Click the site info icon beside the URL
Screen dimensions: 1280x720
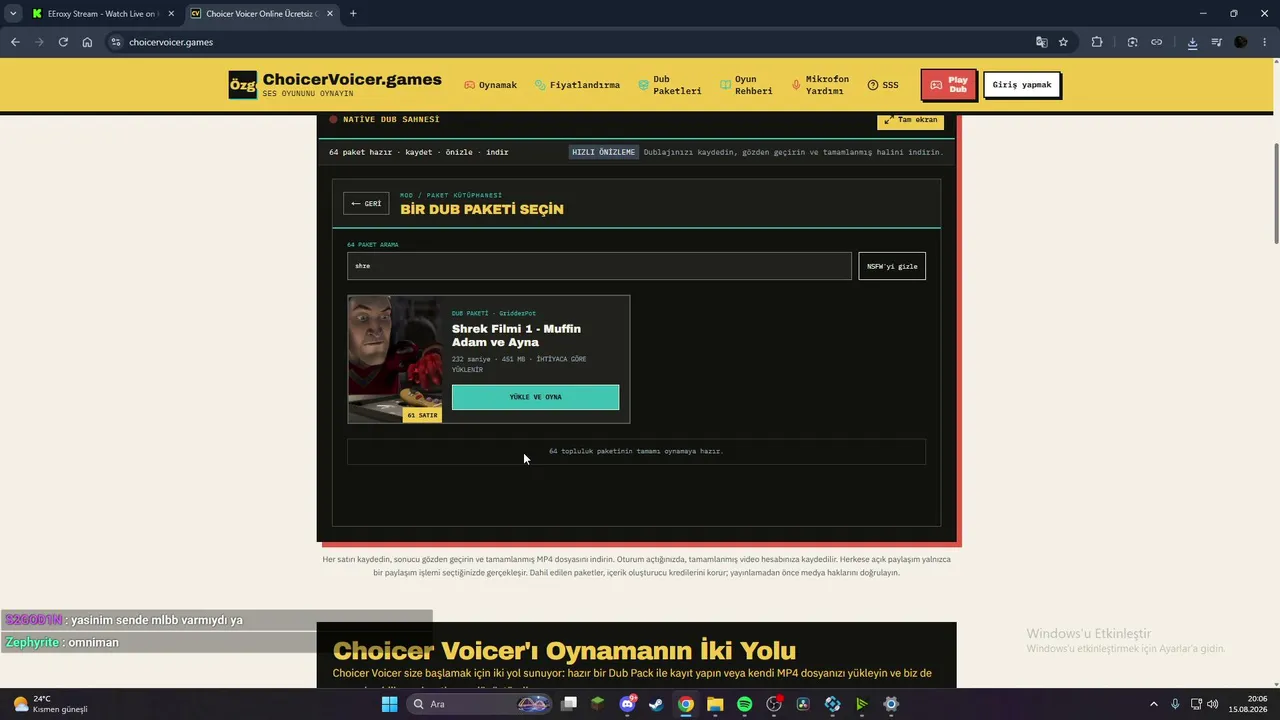point(116,42)
